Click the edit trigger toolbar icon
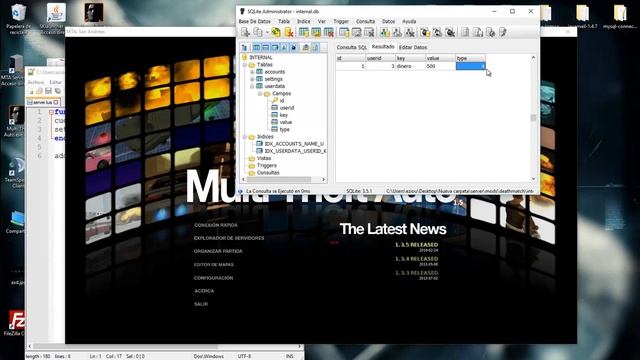 437,32
